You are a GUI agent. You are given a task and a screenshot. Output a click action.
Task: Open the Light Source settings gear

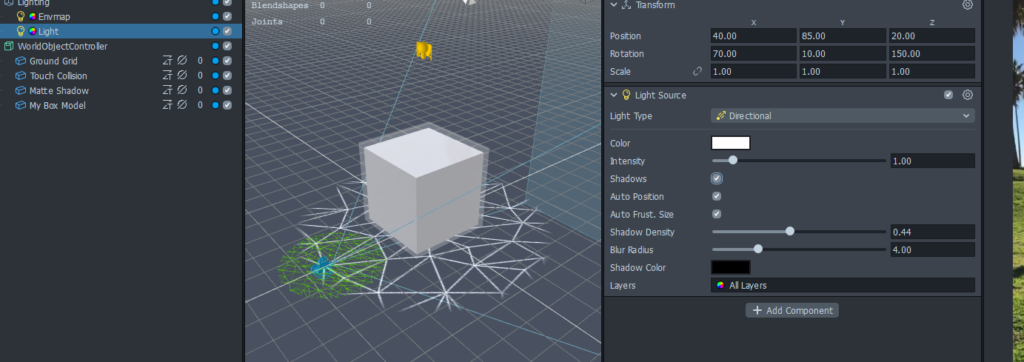click(x=968, y=95)
